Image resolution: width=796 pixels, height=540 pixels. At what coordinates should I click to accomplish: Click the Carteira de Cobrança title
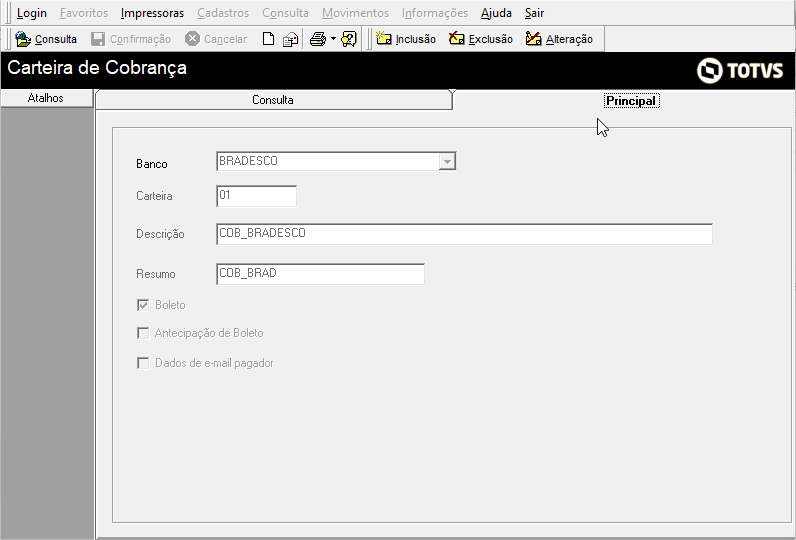tap(97, 68)
